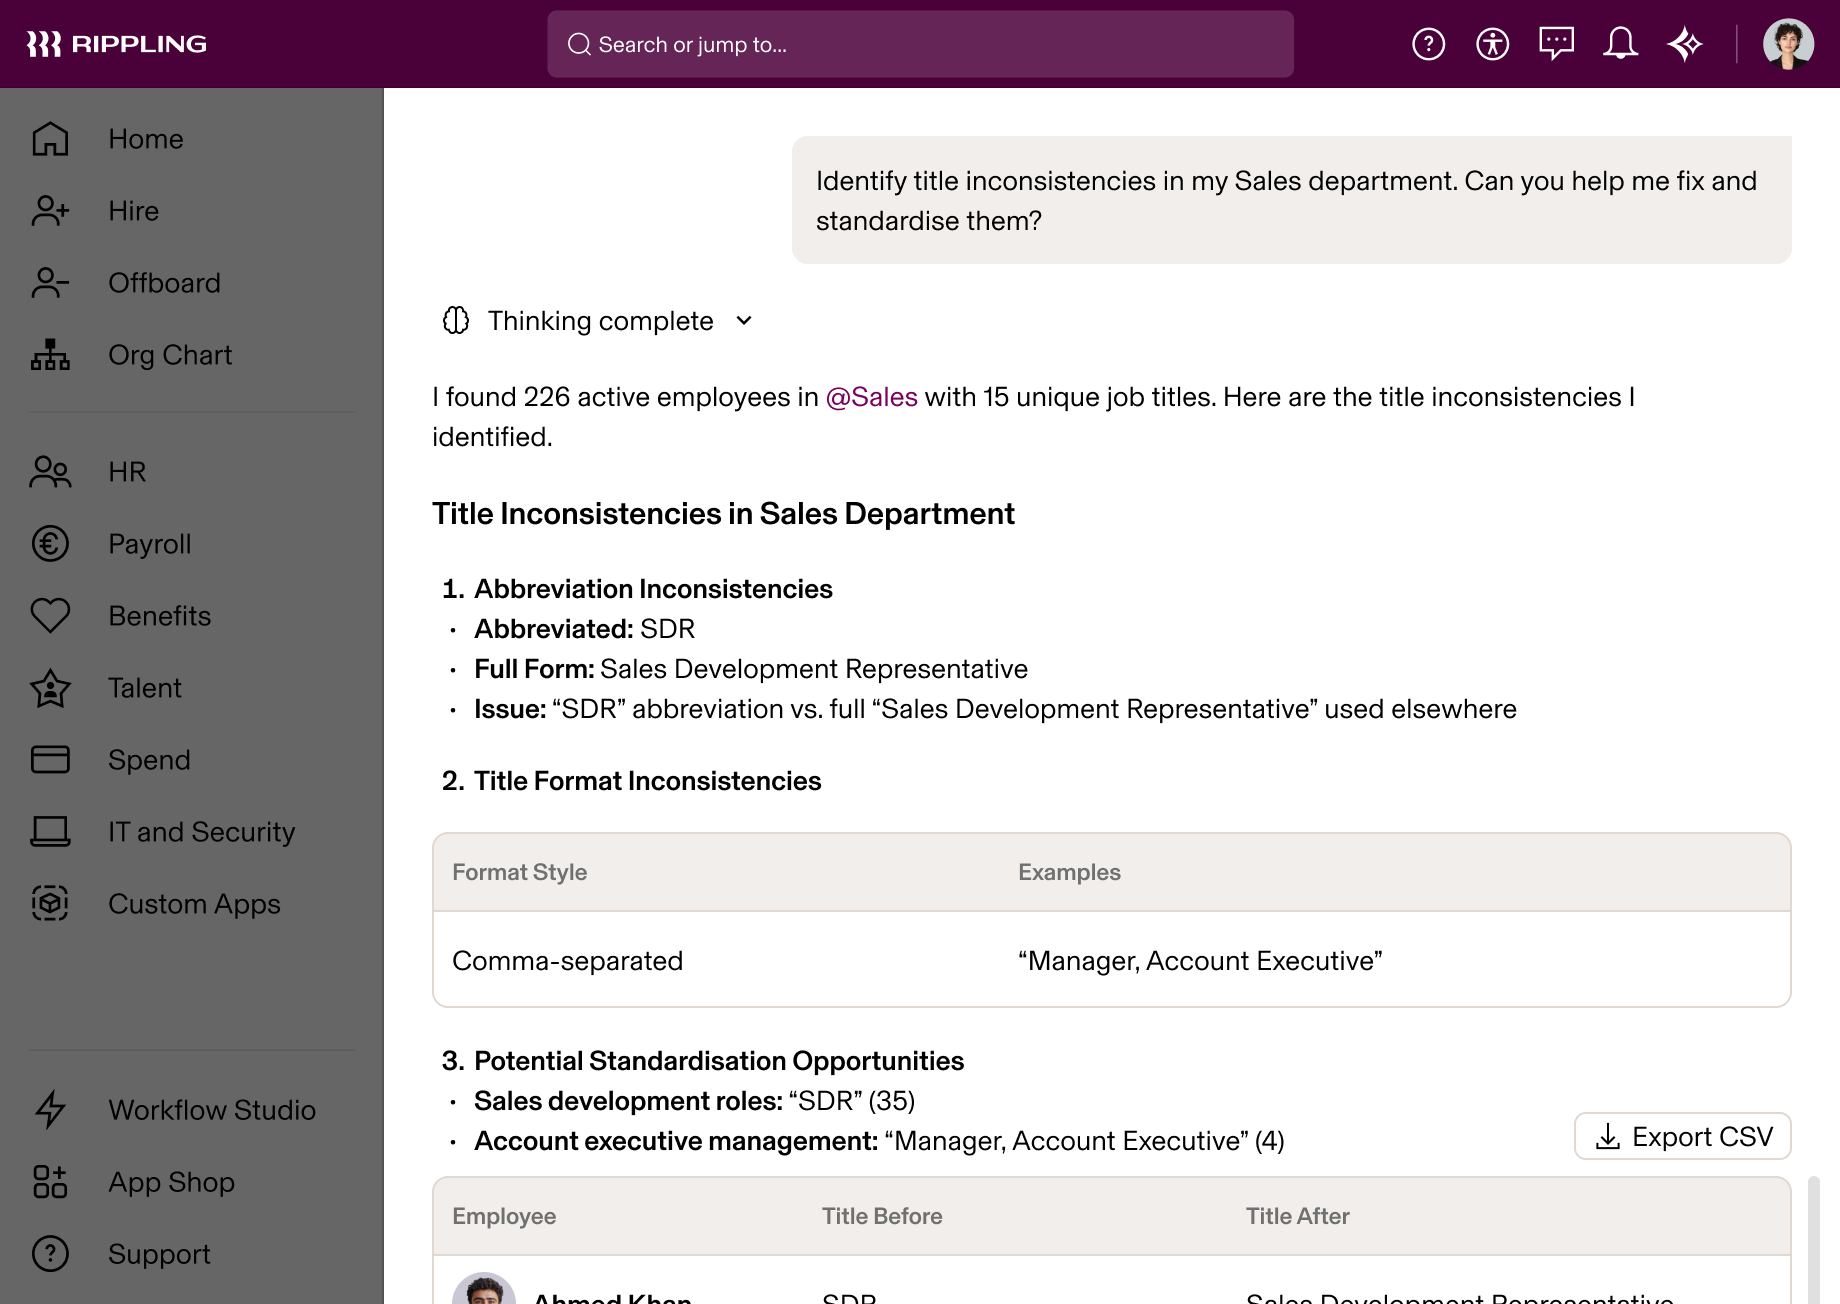Select the Workflow Studio lightning icon

[50, 1110]
